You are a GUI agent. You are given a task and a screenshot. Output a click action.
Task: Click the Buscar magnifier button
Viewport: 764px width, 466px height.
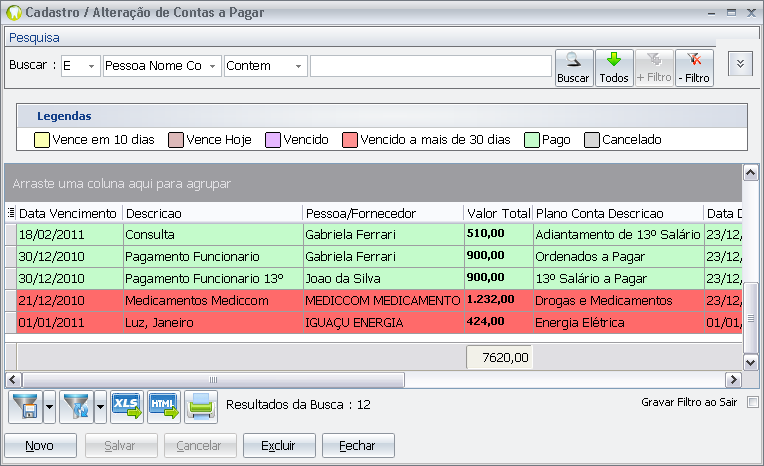pos(574,68)
